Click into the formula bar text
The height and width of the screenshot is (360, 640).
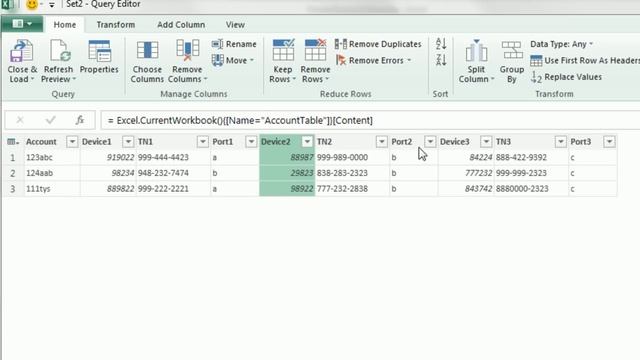click(369, 120)
